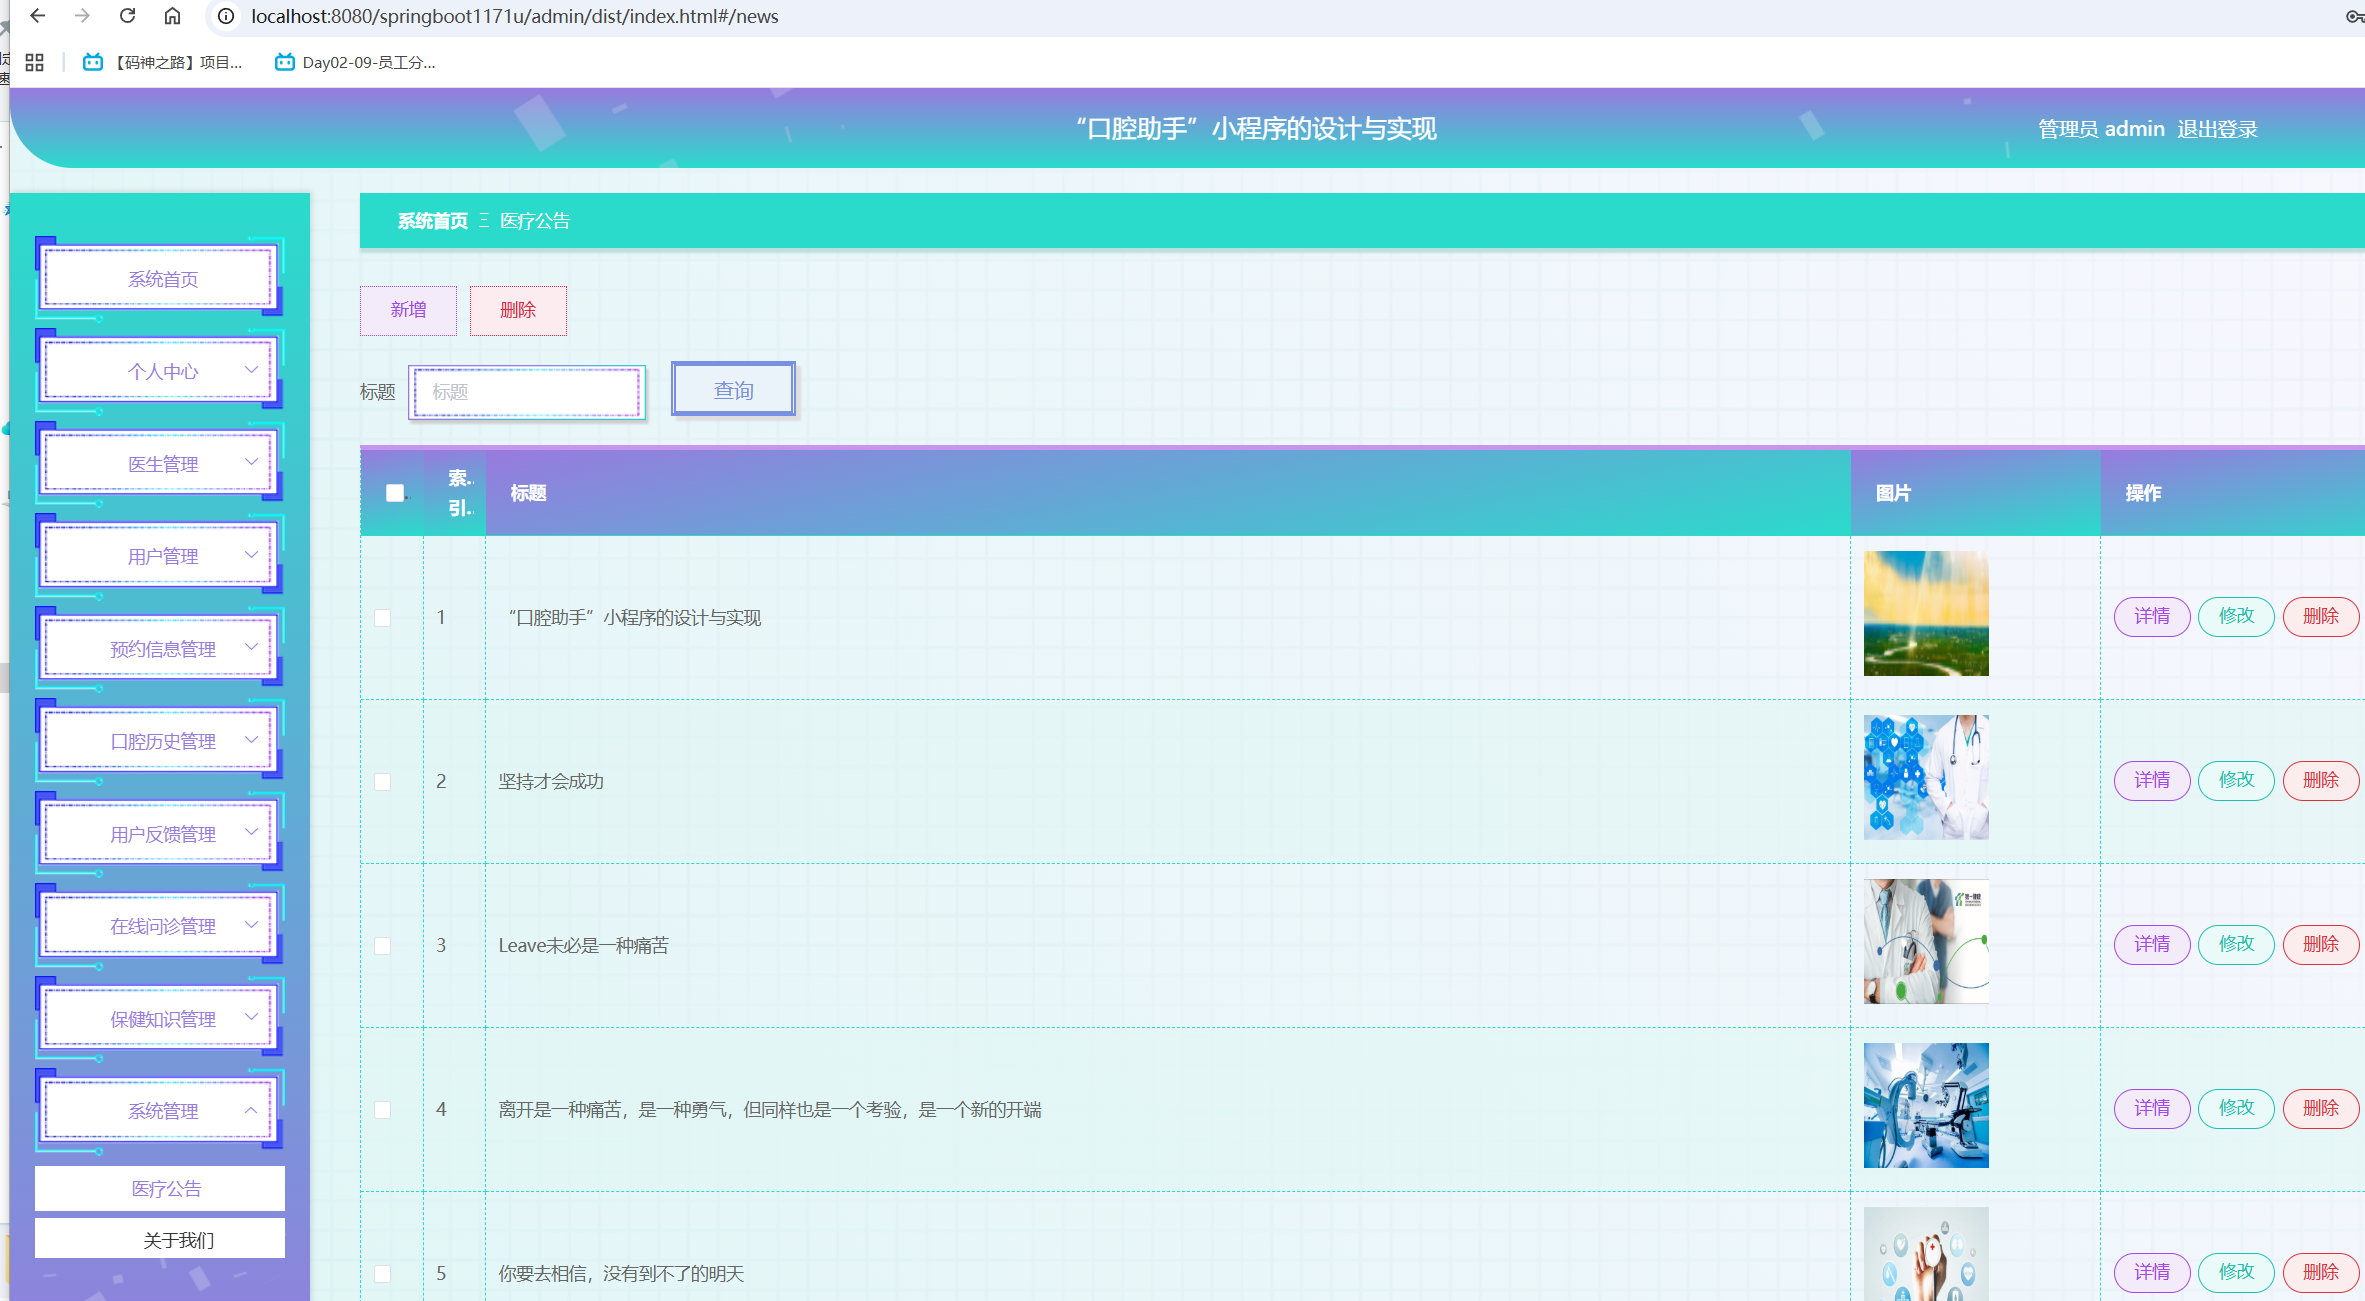
Task: Click the browser home icon
Action: [173, 16]
